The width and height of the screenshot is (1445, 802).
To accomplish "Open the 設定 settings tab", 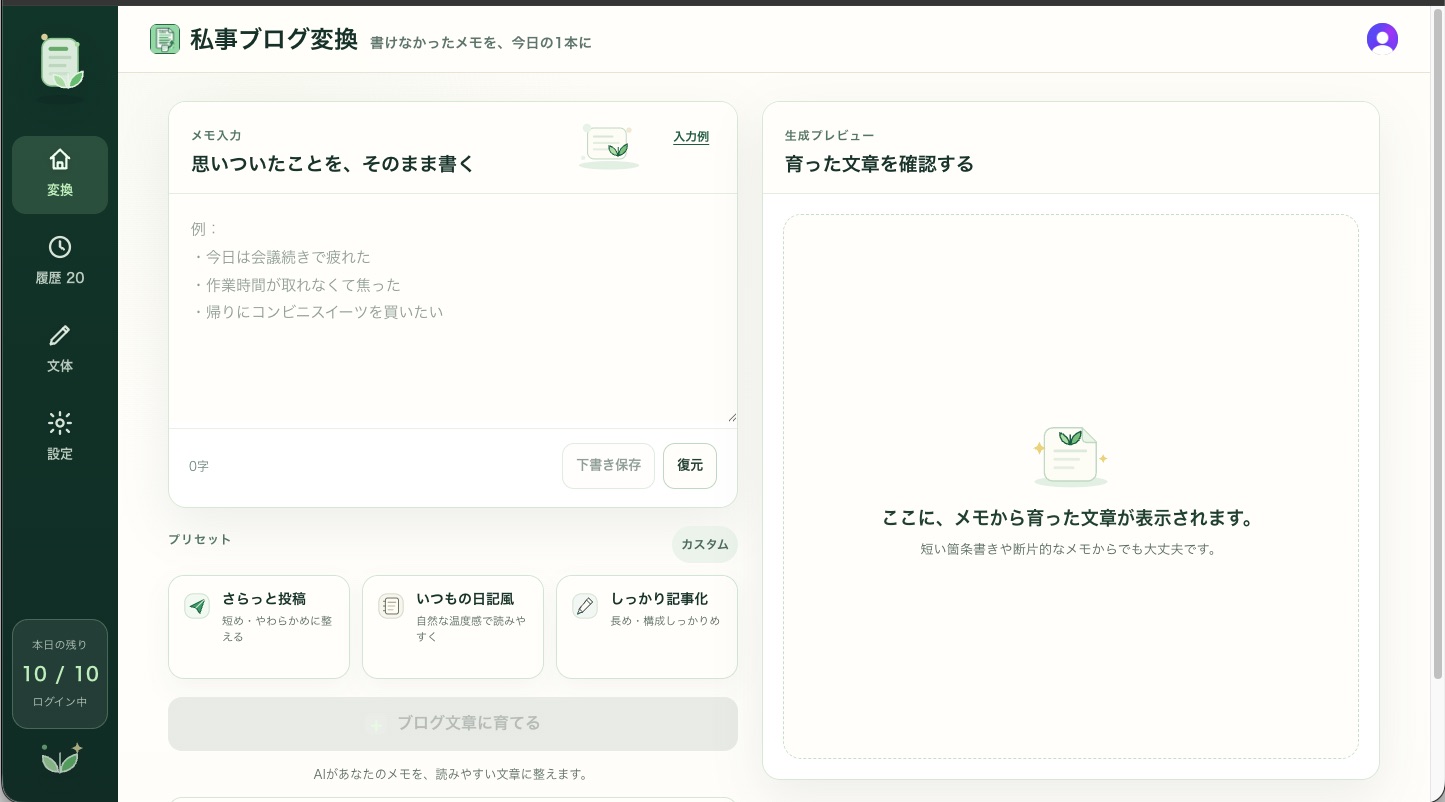I will click(x=60, y=439).
